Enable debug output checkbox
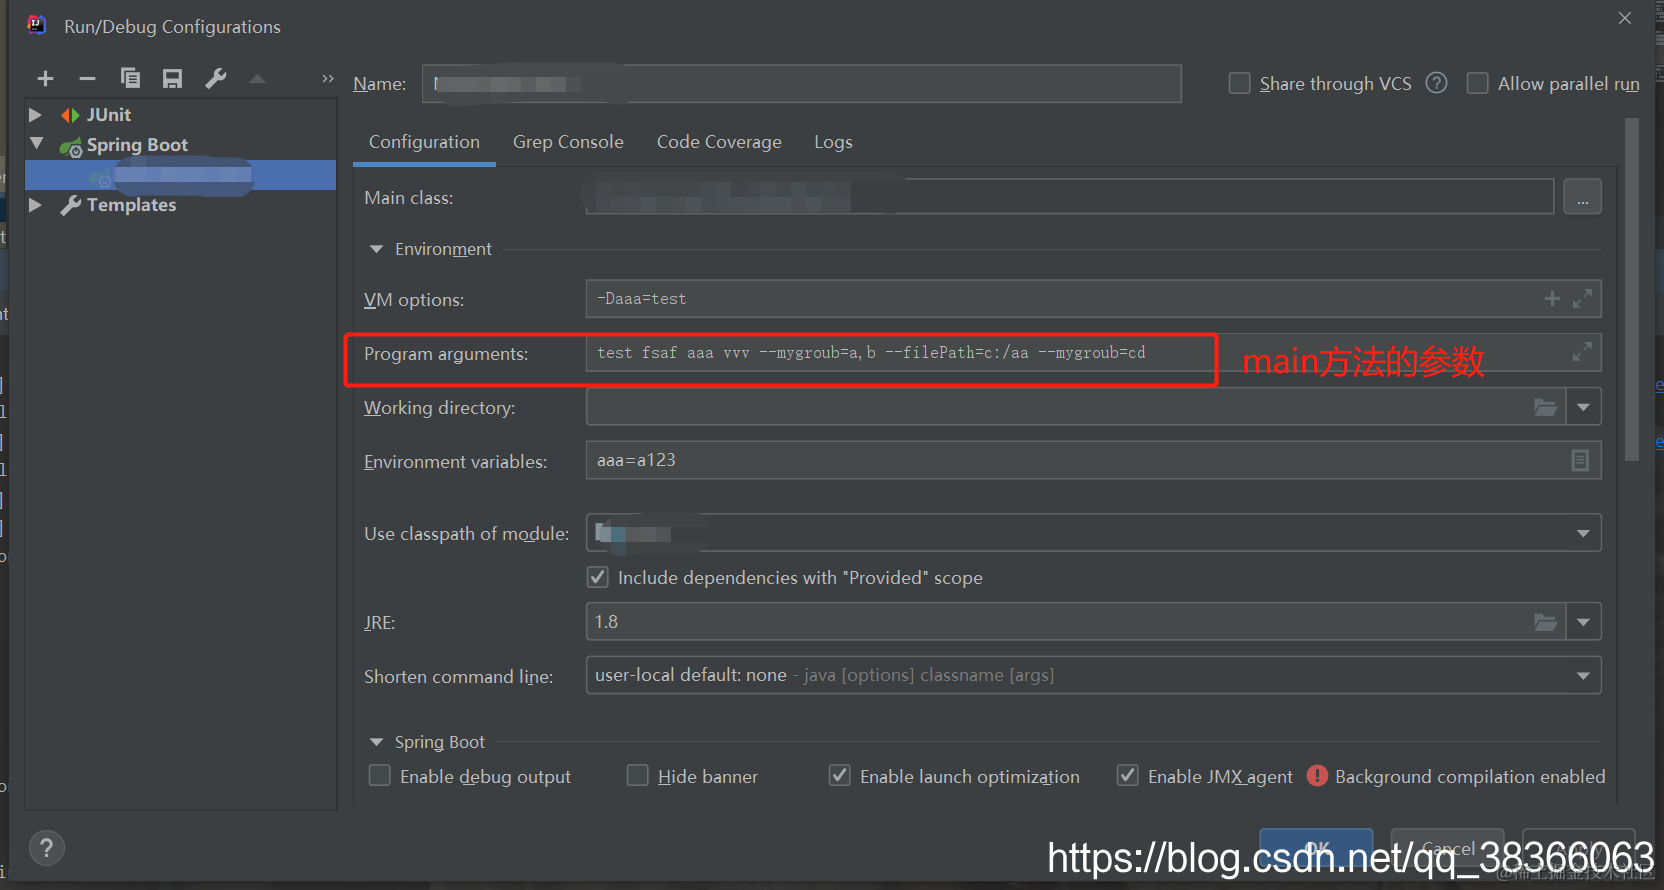This screenshot has width=1664, height=890. 380,776
